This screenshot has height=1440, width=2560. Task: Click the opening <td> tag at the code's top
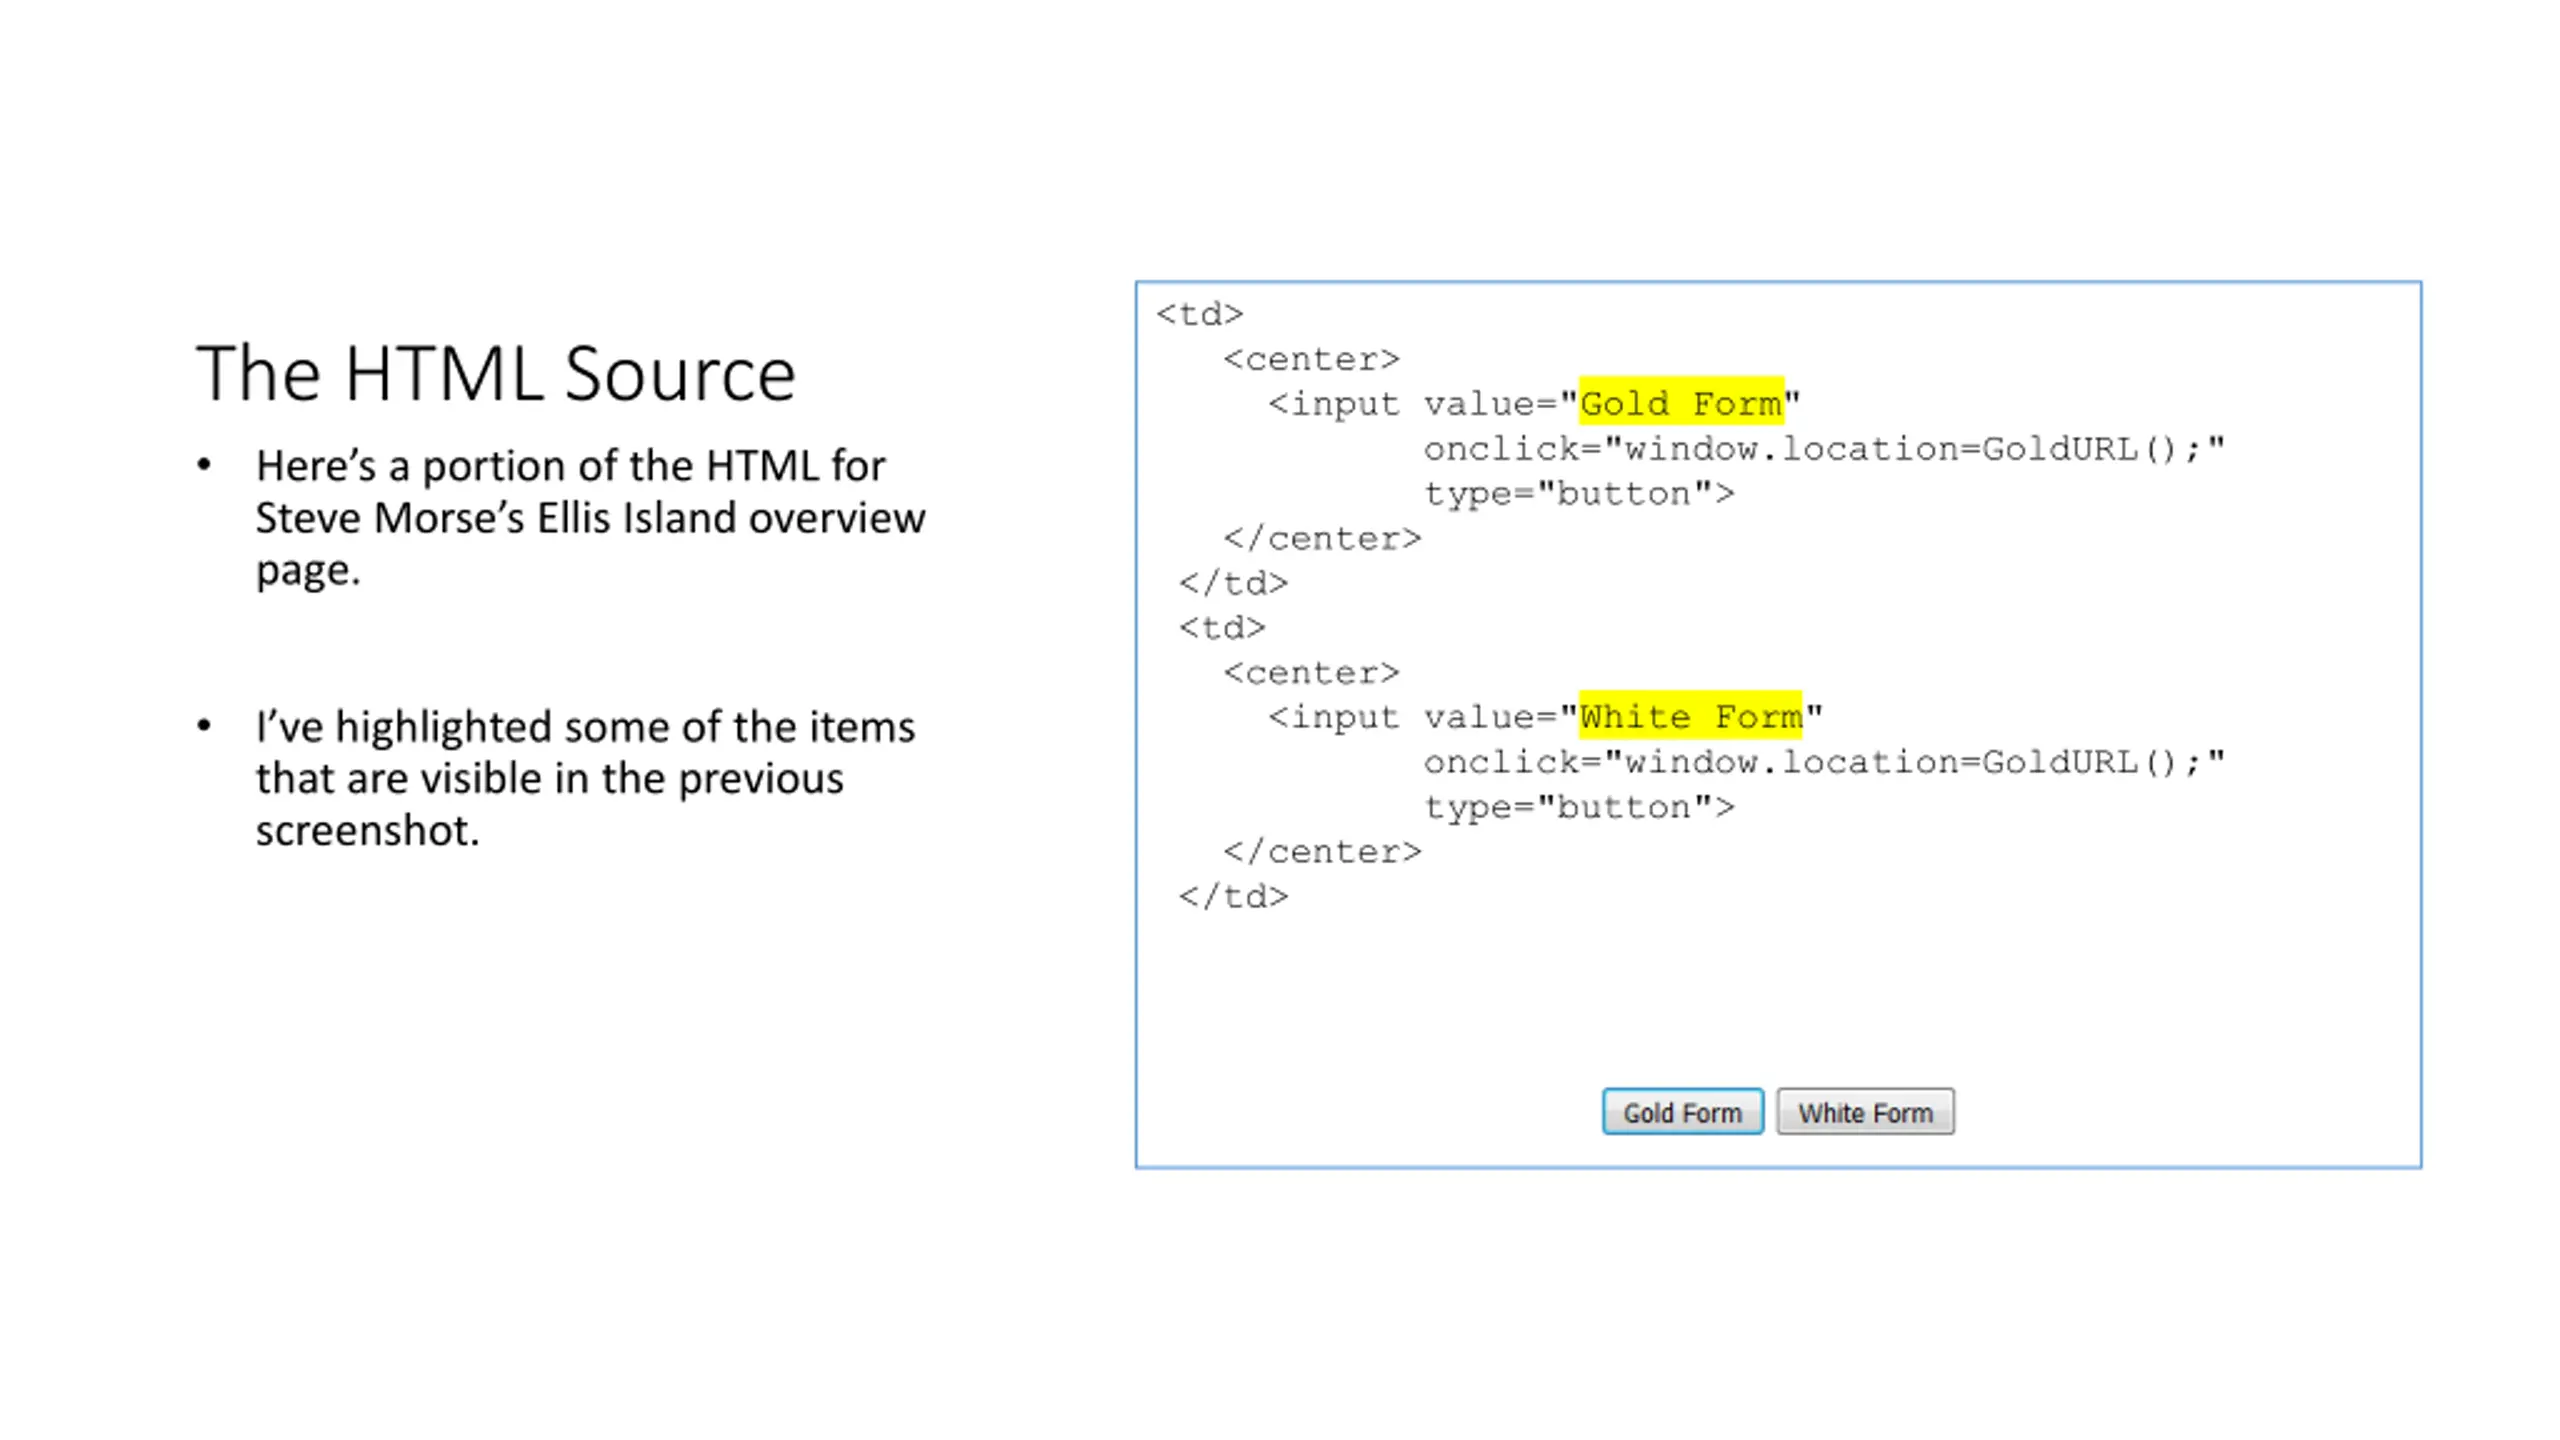click(x=1200, y=314)
